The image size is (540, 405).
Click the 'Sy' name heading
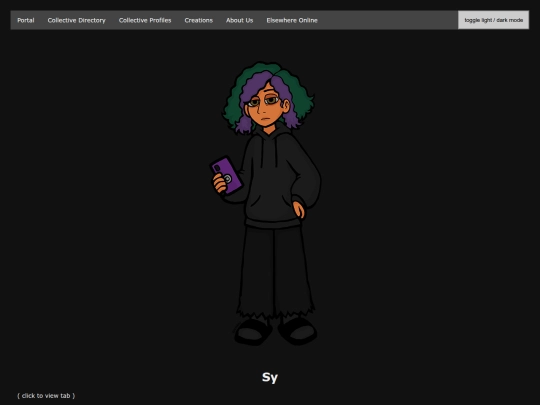pyautogui.click(x=270, y=378)
